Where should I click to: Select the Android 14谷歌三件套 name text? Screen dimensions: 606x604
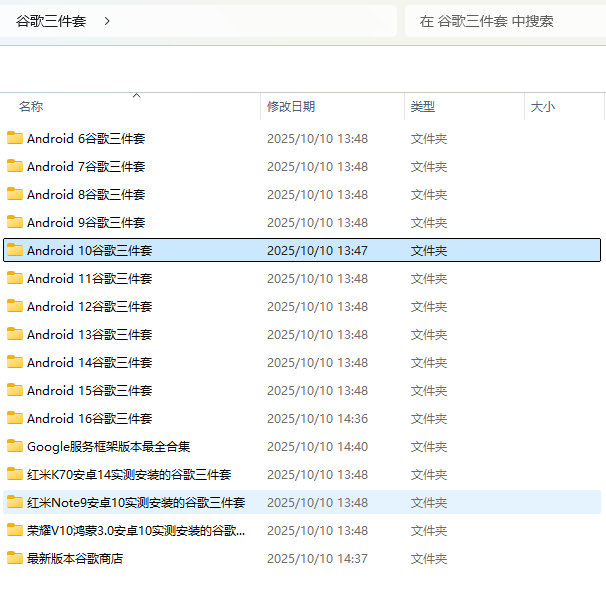coord(90,362)
